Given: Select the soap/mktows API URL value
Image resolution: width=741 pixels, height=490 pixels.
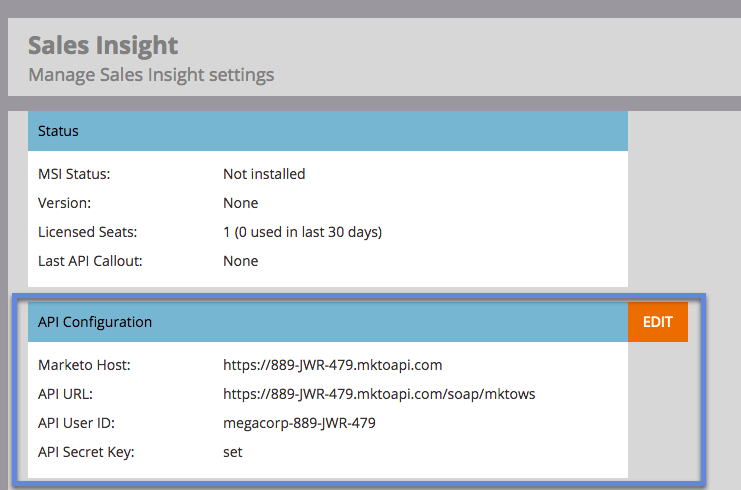Looking at the screenshot, I should pos(379,394).
